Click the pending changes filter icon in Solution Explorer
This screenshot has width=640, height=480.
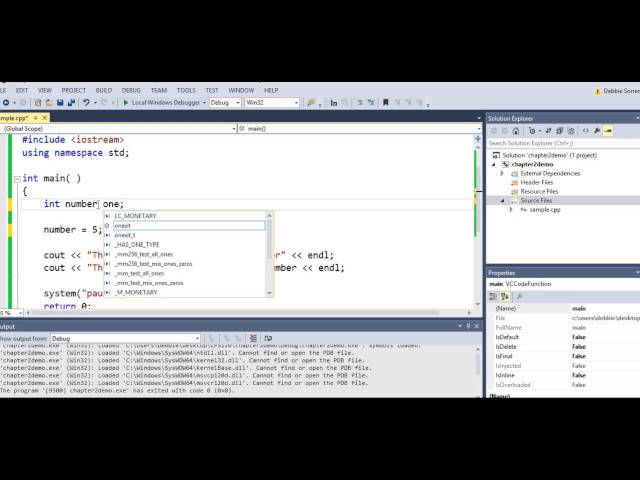pos(531,131)
